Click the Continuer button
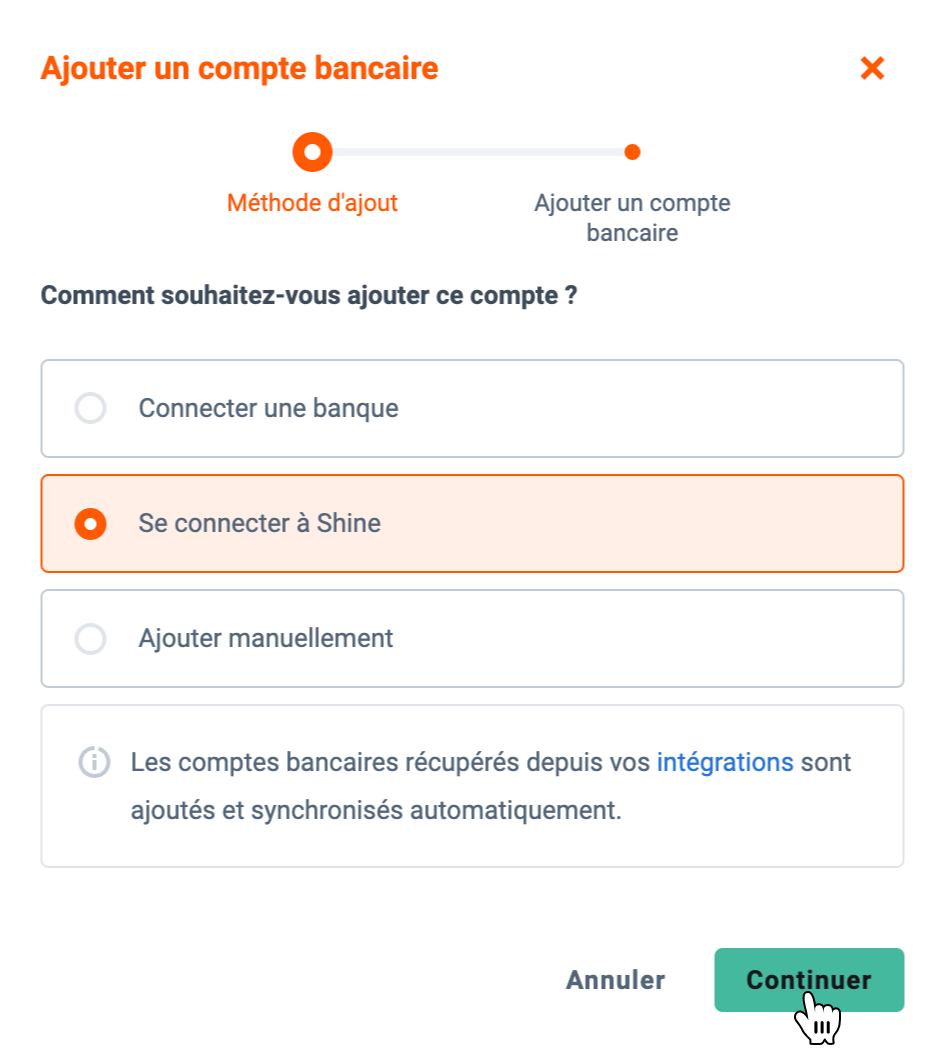This screenshot has width=947, height=1052. click(x=809, y=980)
